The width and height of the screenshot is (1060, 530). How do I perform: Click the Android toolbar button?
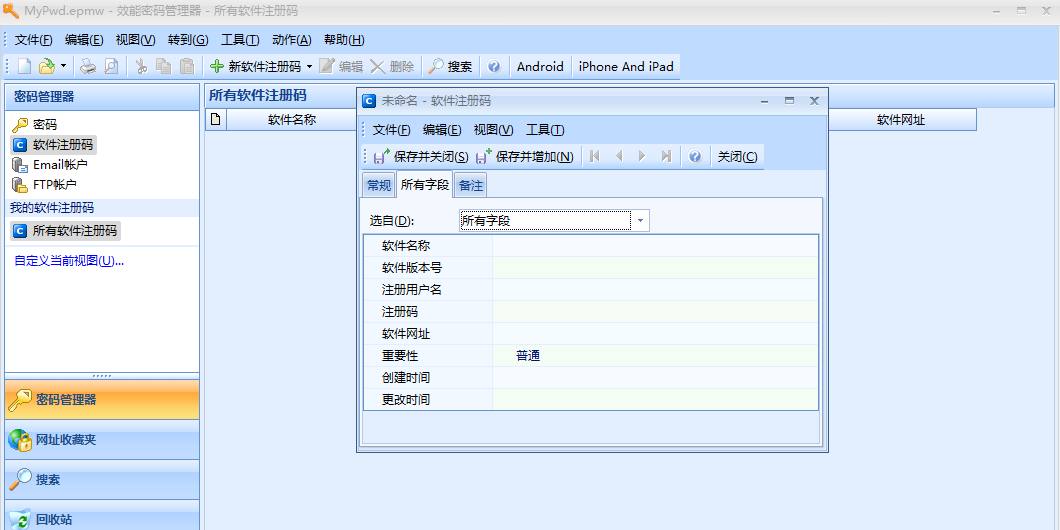pyautogui.click(x=540, y=66)
